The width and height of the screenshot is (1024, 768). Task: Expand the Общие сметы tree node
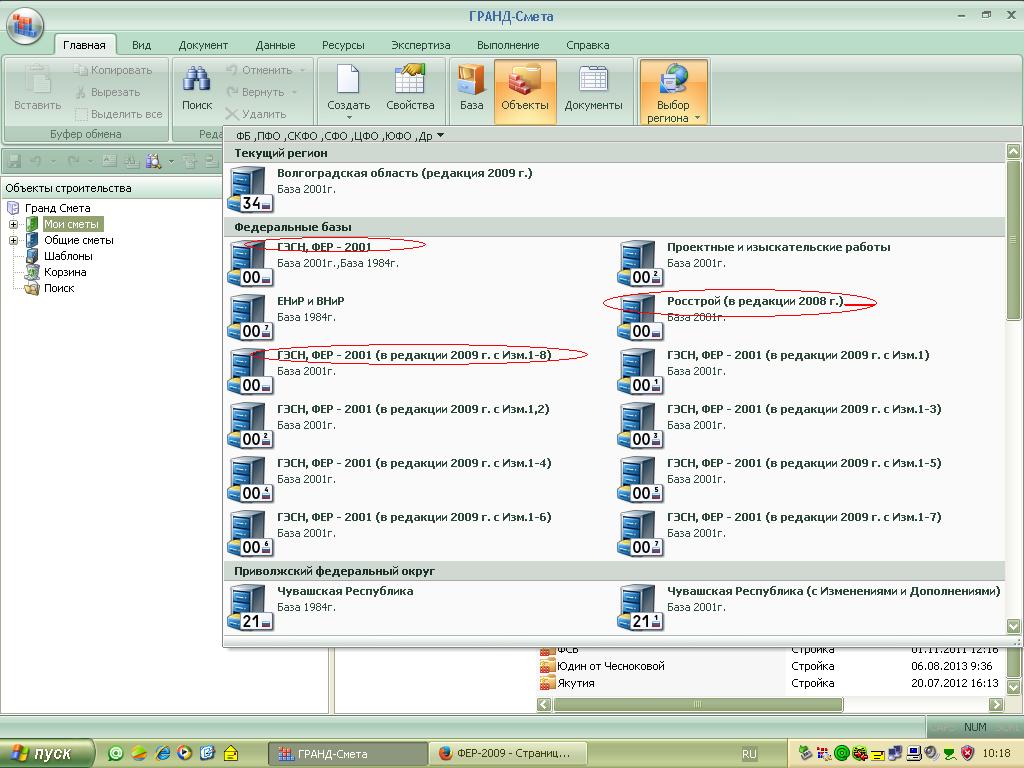13,240
